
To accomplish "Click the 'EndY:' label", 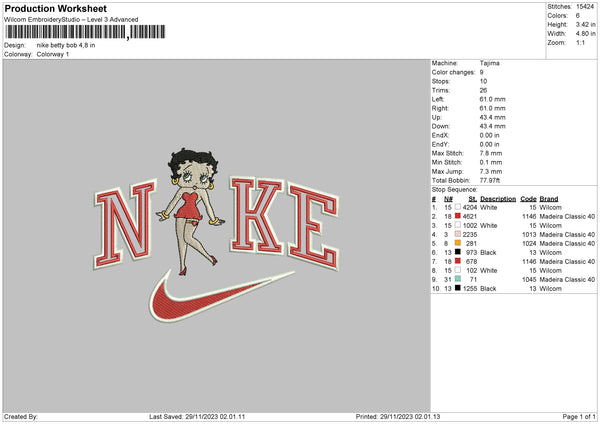I will tap(440, 144).
